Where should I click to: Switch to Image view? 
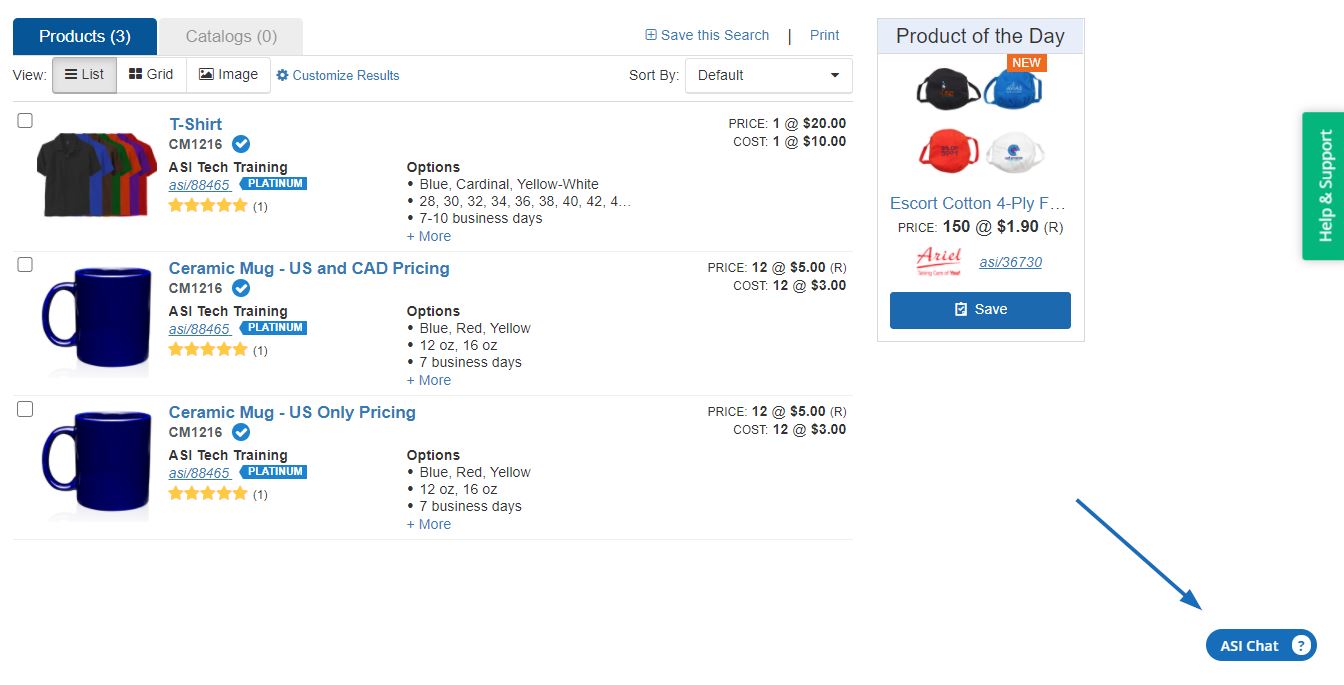click(228, 75)
